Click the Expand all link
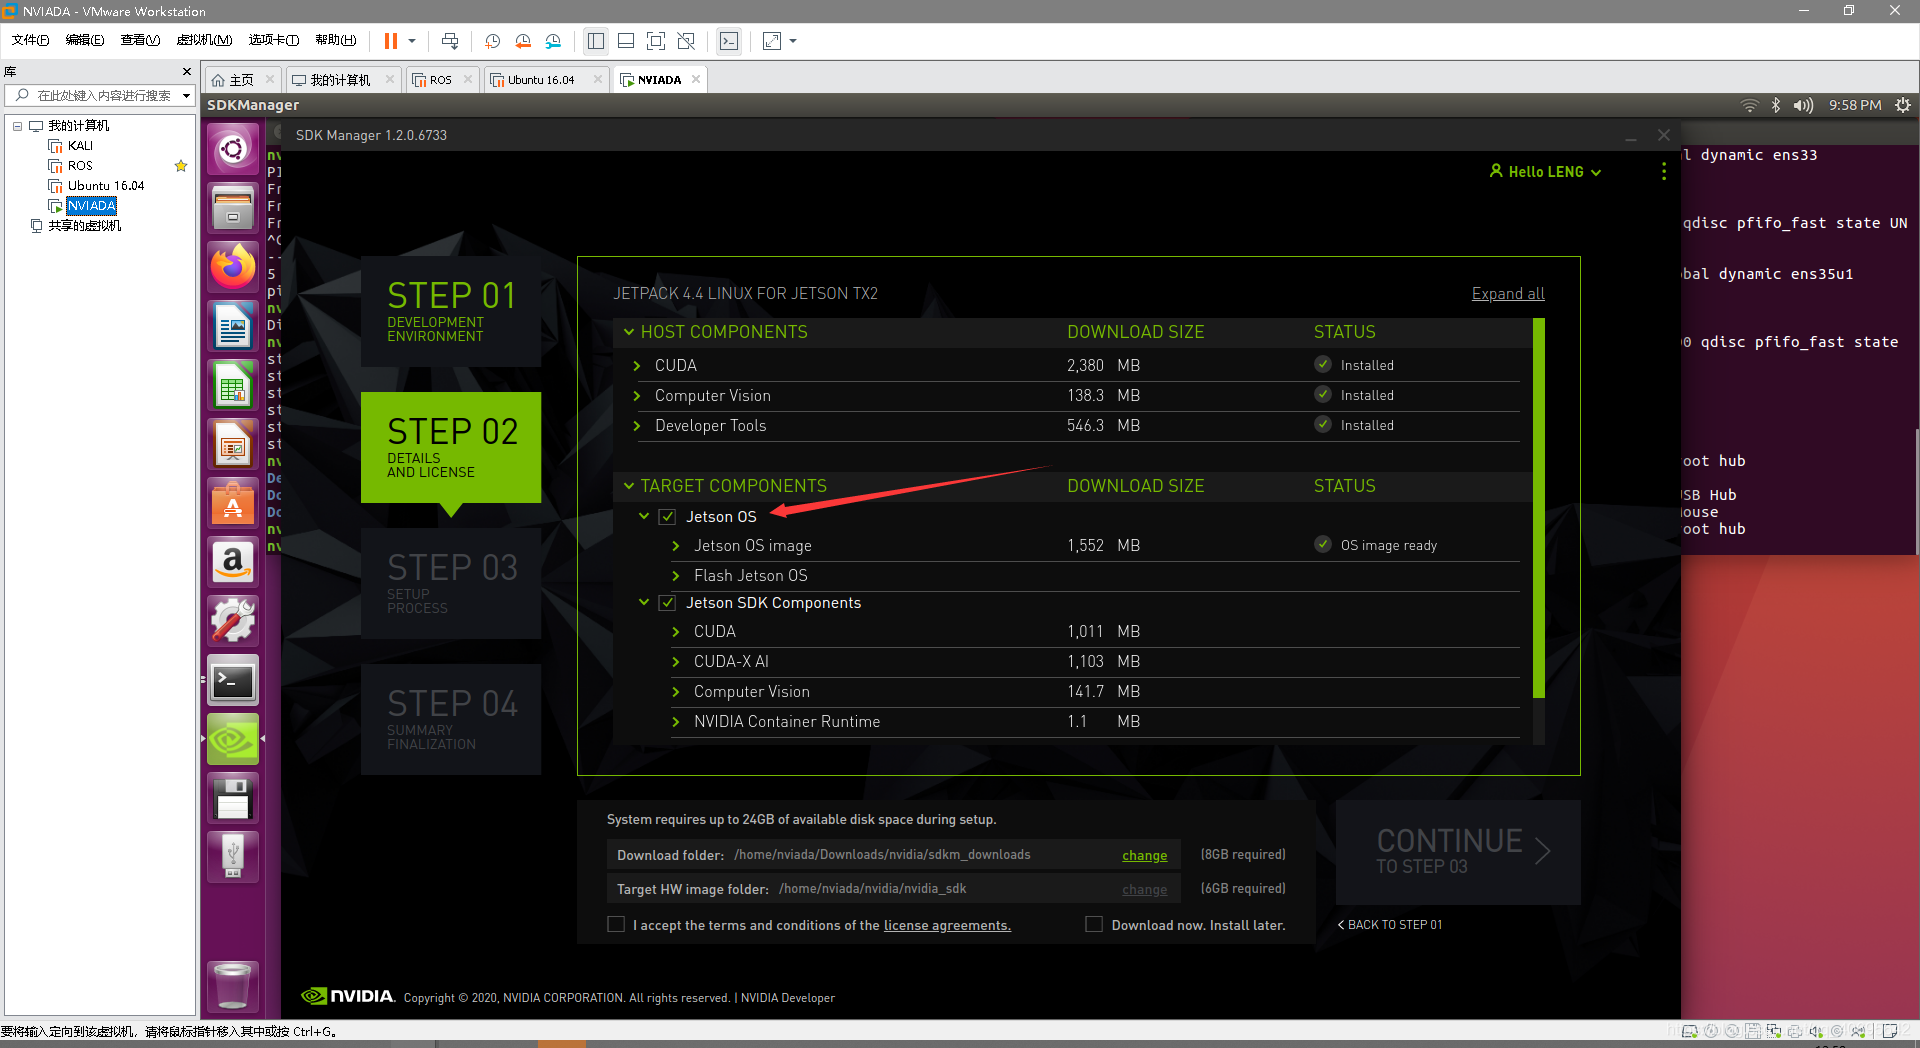1920x1048 pixels. 1508,294
